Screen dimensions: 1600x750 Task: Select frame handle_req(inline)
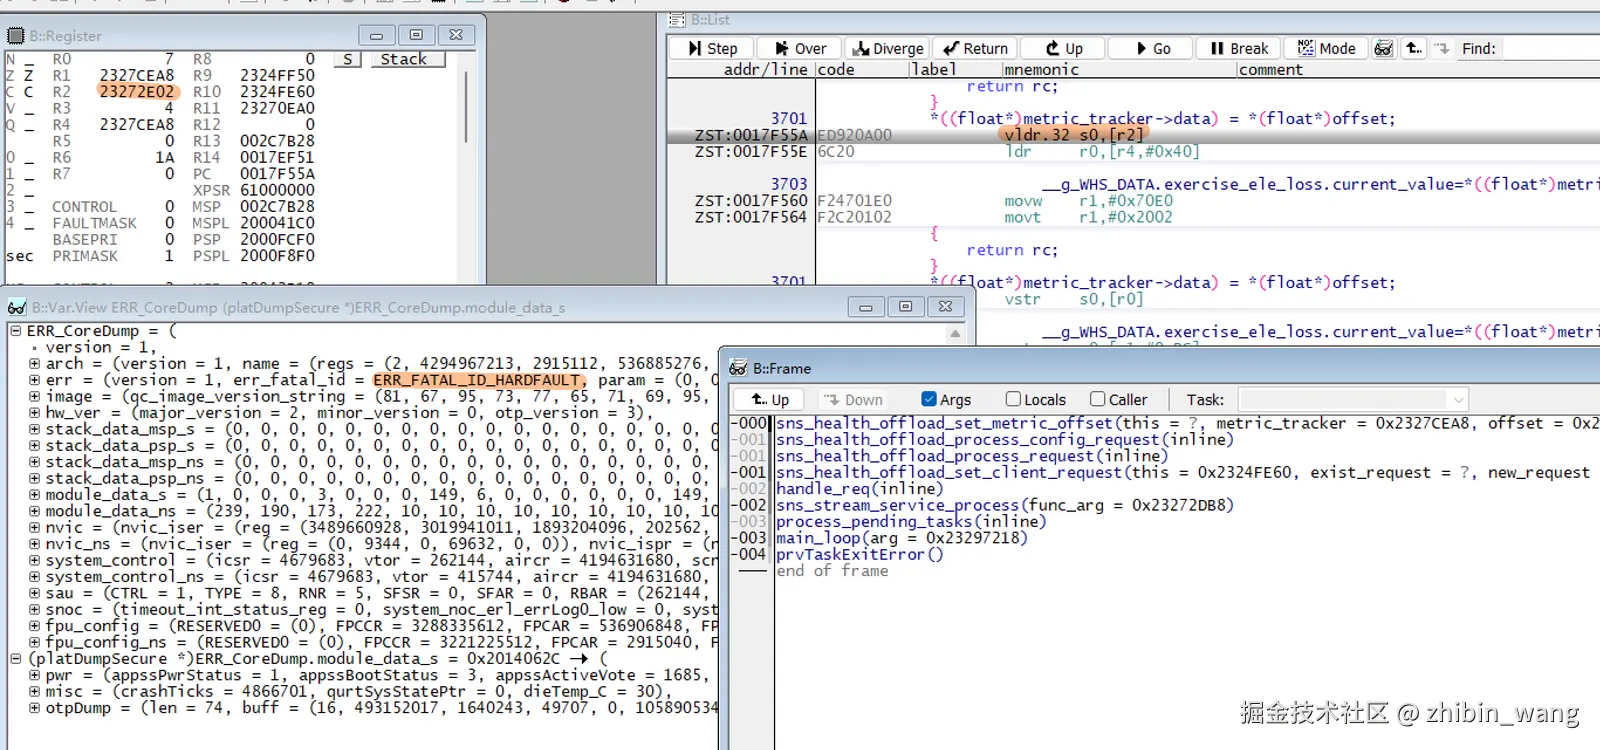pos(860,489)
